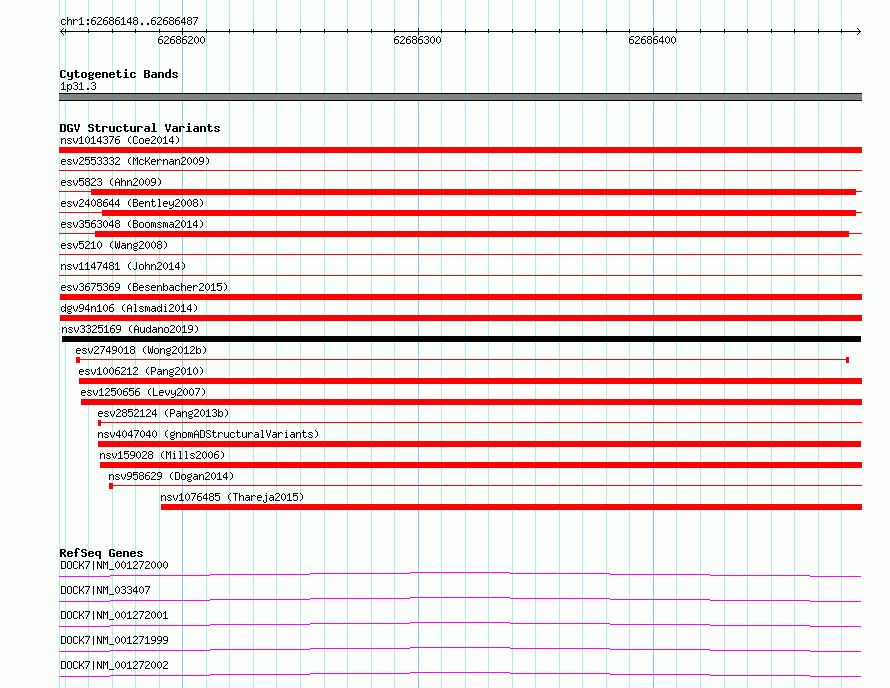The height and width of the screenshot is (688, 890).
Task: Click the ruler's right arrow end
Action: pyautogui.click(x=858, y=31)
